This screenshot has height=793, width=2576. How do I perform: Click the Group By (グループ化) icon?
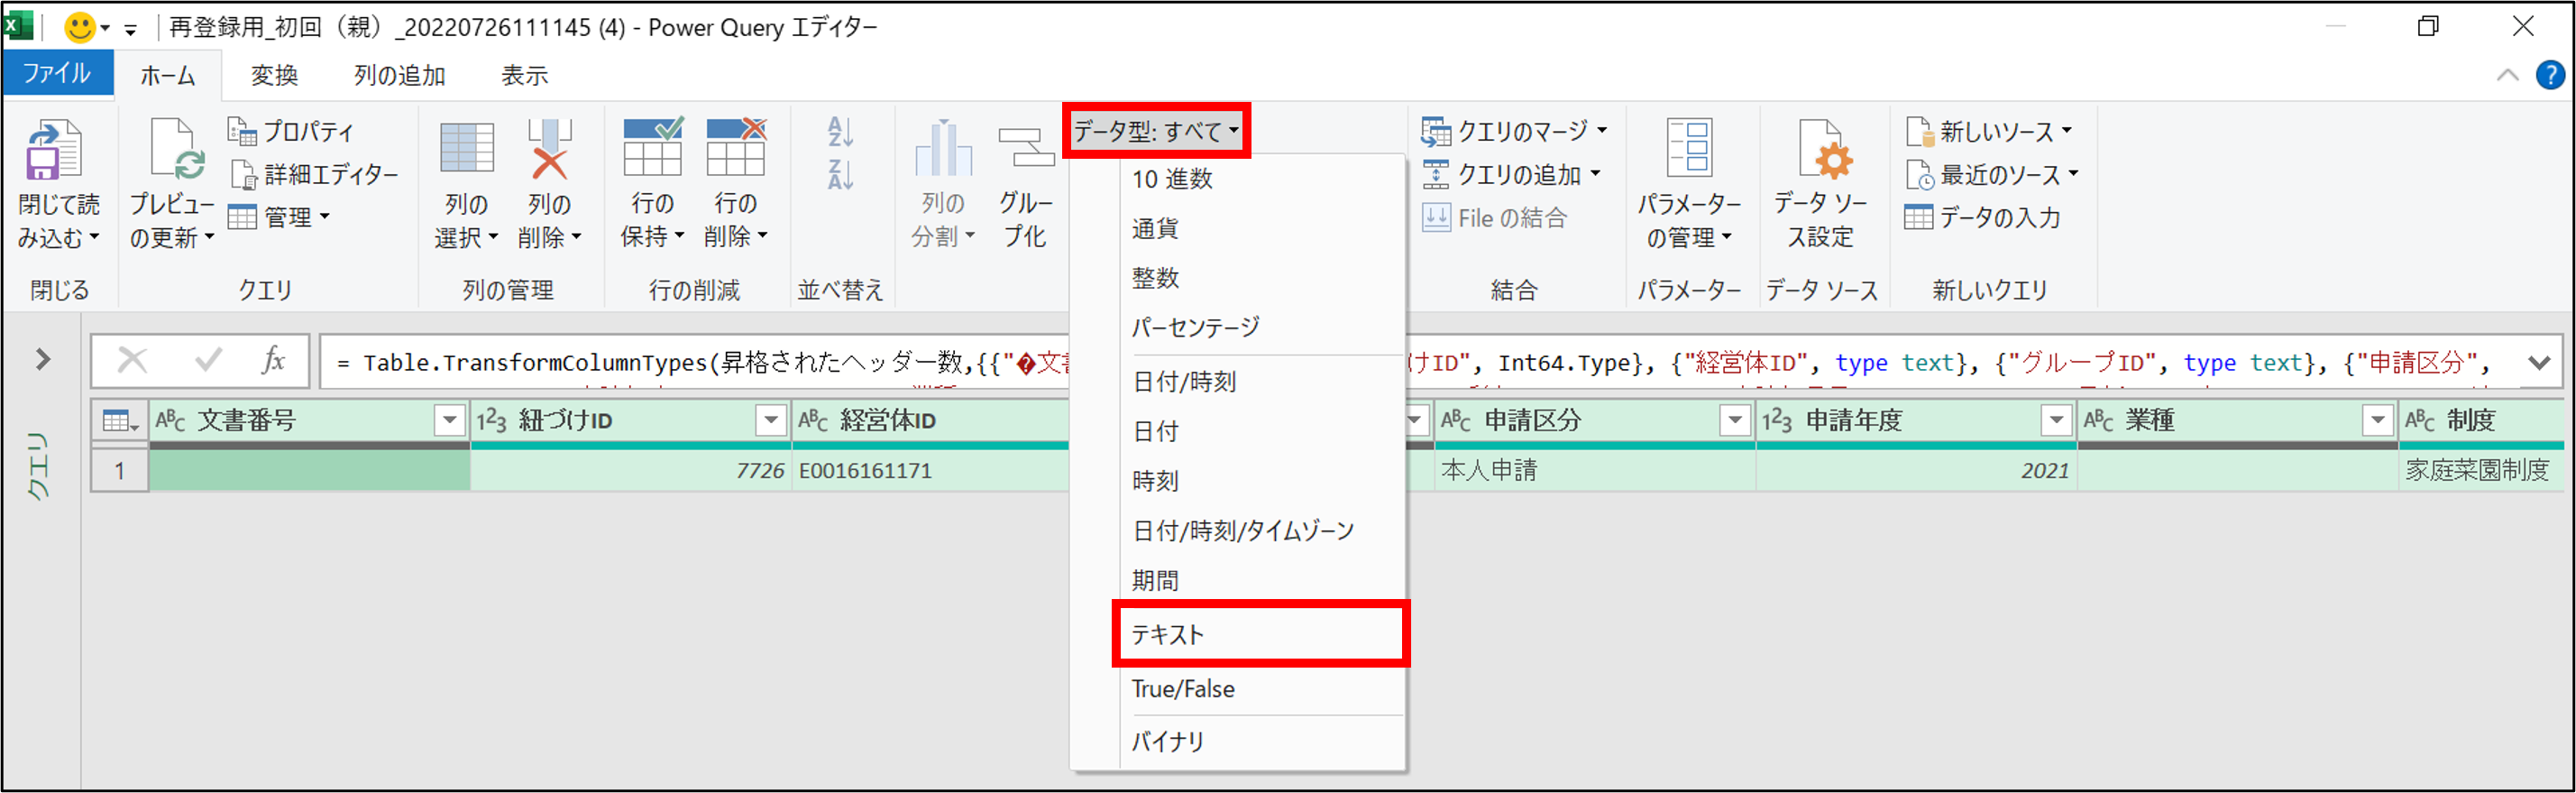click(x=1025, y=150)
